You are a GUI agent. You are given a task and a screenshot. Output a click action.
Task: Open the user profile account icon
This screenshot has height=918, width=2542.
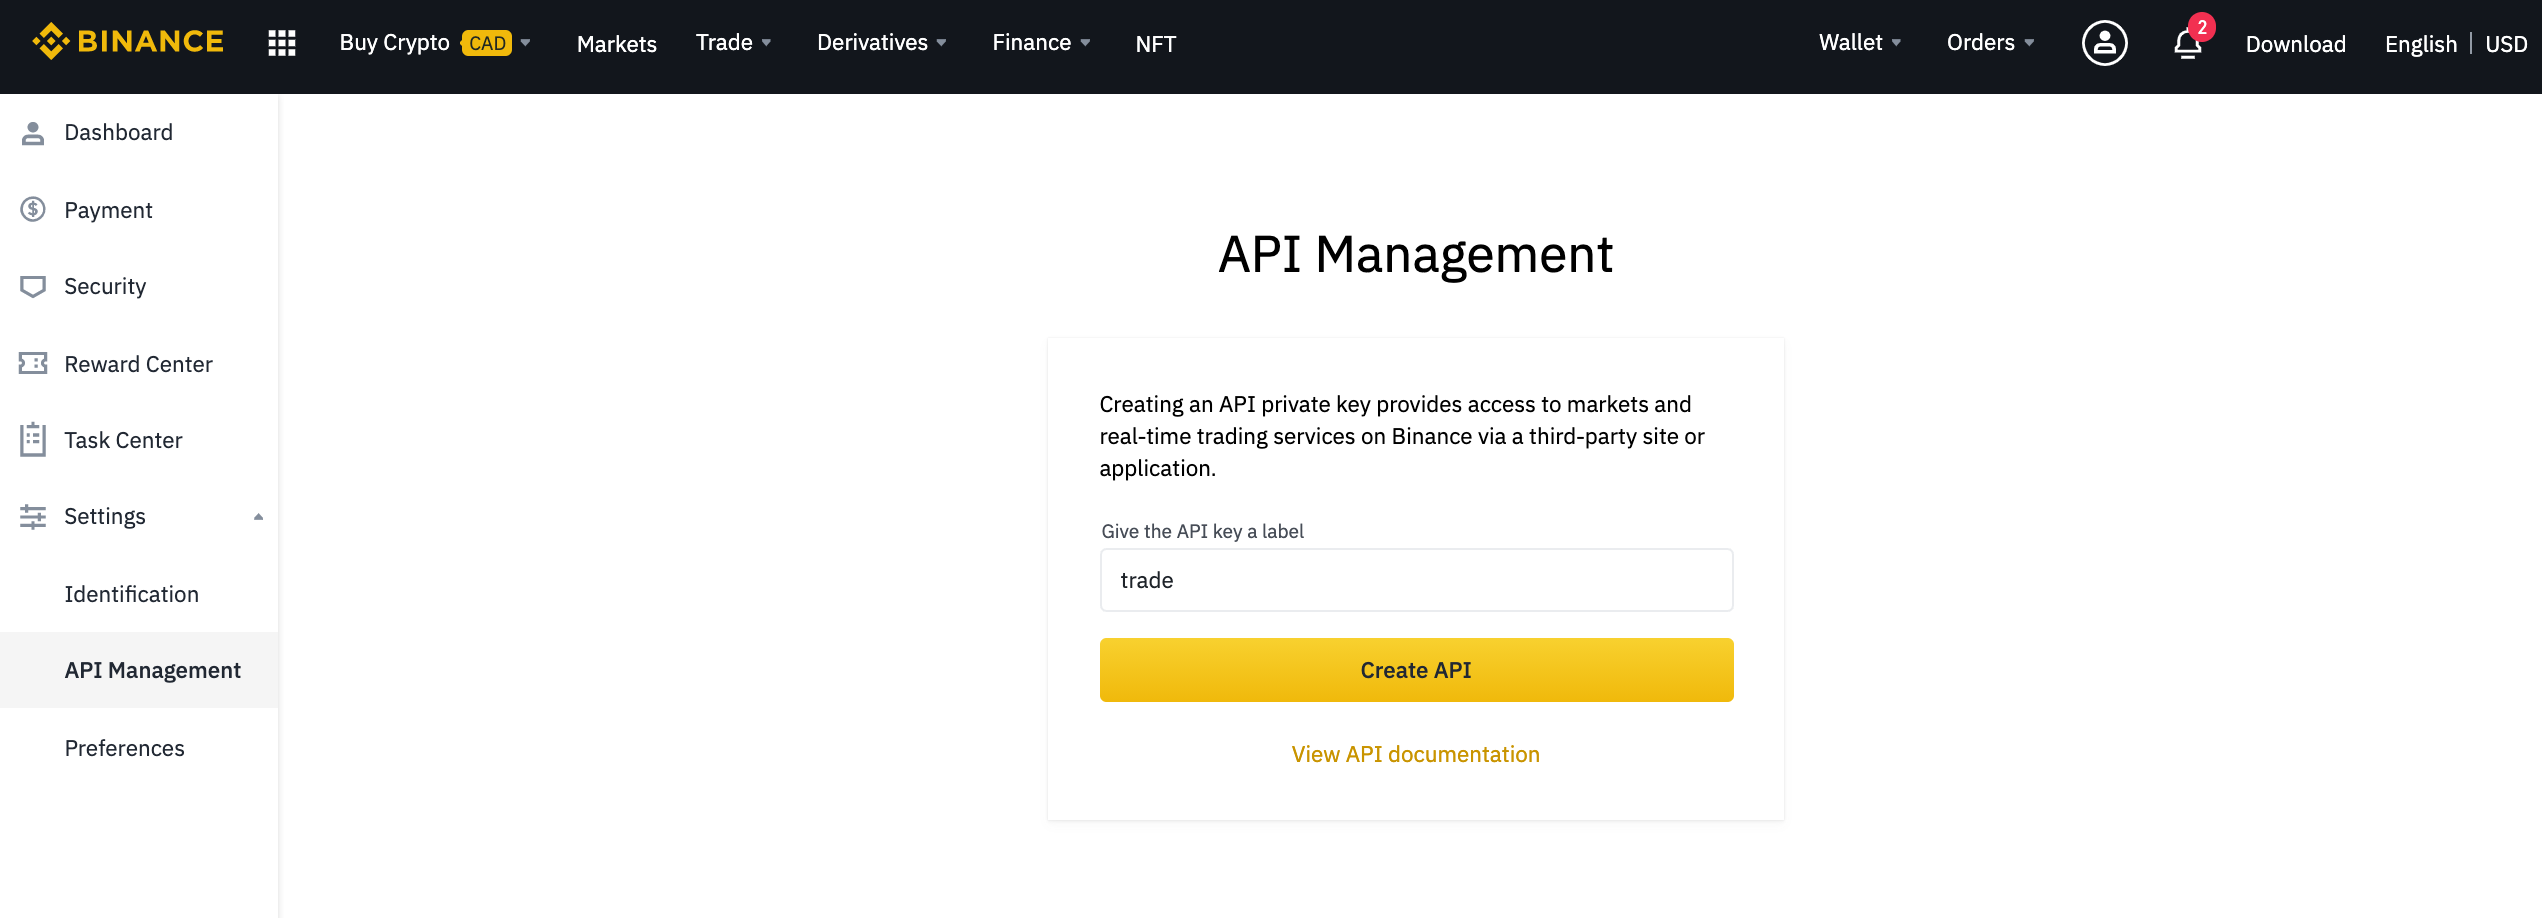[2104, 43]
